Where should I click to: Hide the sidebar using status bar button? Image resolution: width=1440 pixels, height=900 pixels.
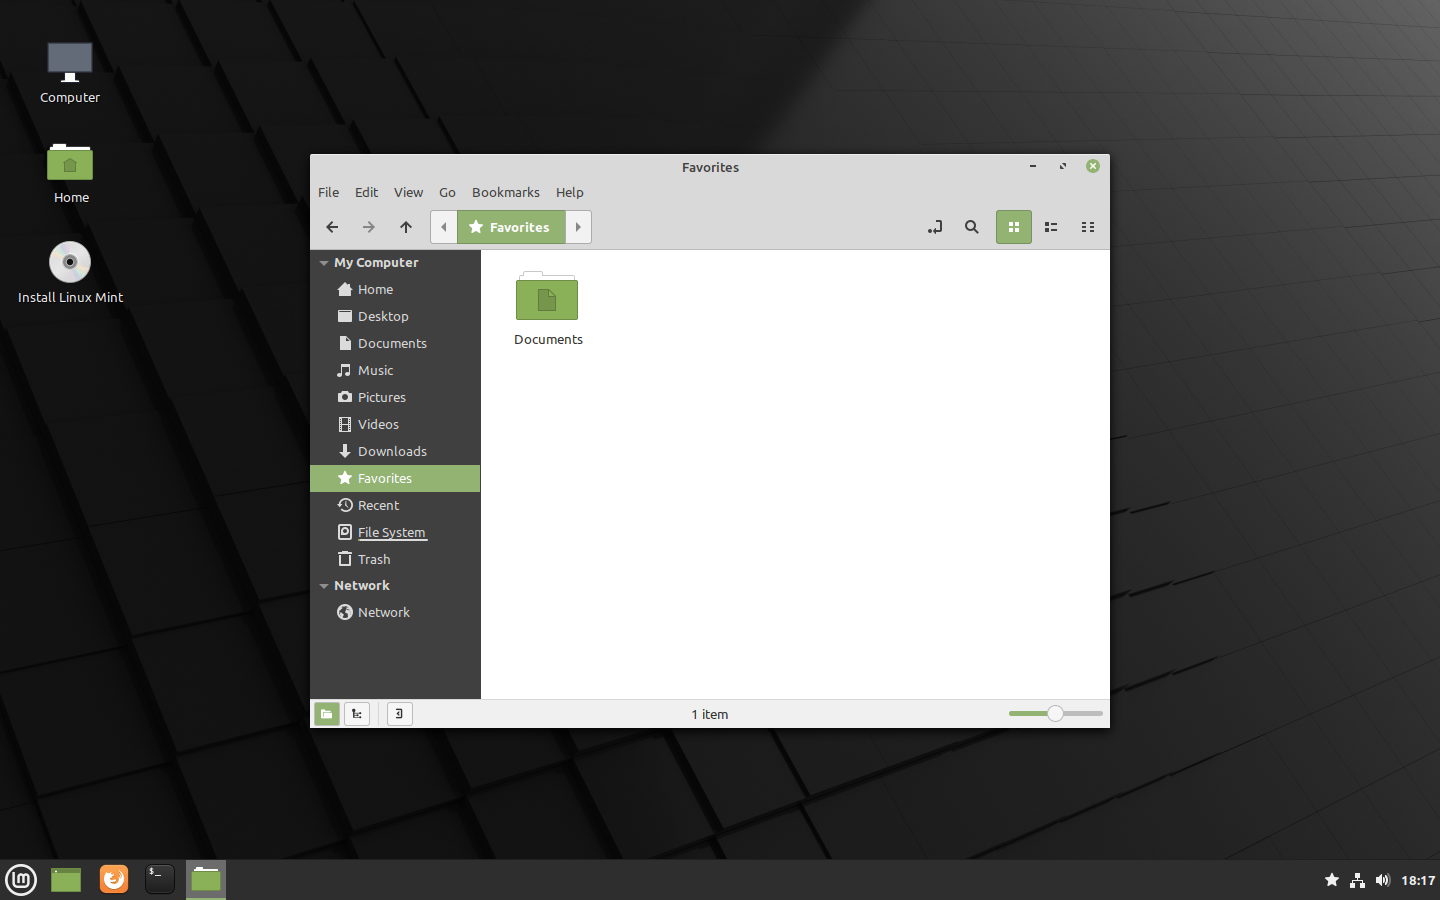tap(399, 714)
